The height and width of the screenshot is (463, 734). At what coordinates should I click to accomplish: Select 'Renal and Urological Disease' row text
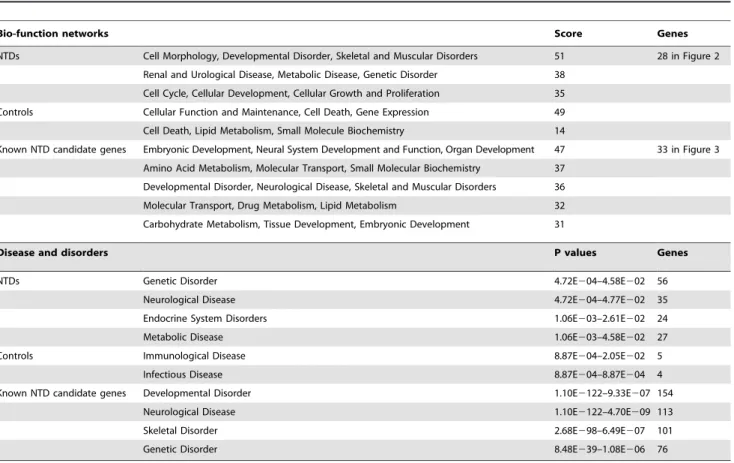[x=290, y=75]
